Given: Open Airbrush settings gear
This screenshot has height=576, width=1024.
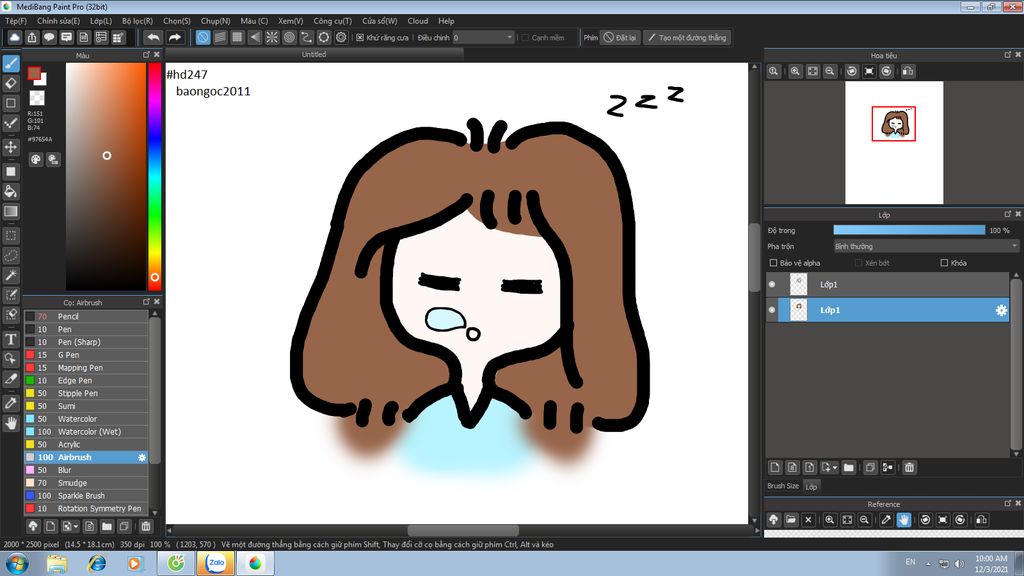Looking at the screenshot, I should [x=142, y=458].
